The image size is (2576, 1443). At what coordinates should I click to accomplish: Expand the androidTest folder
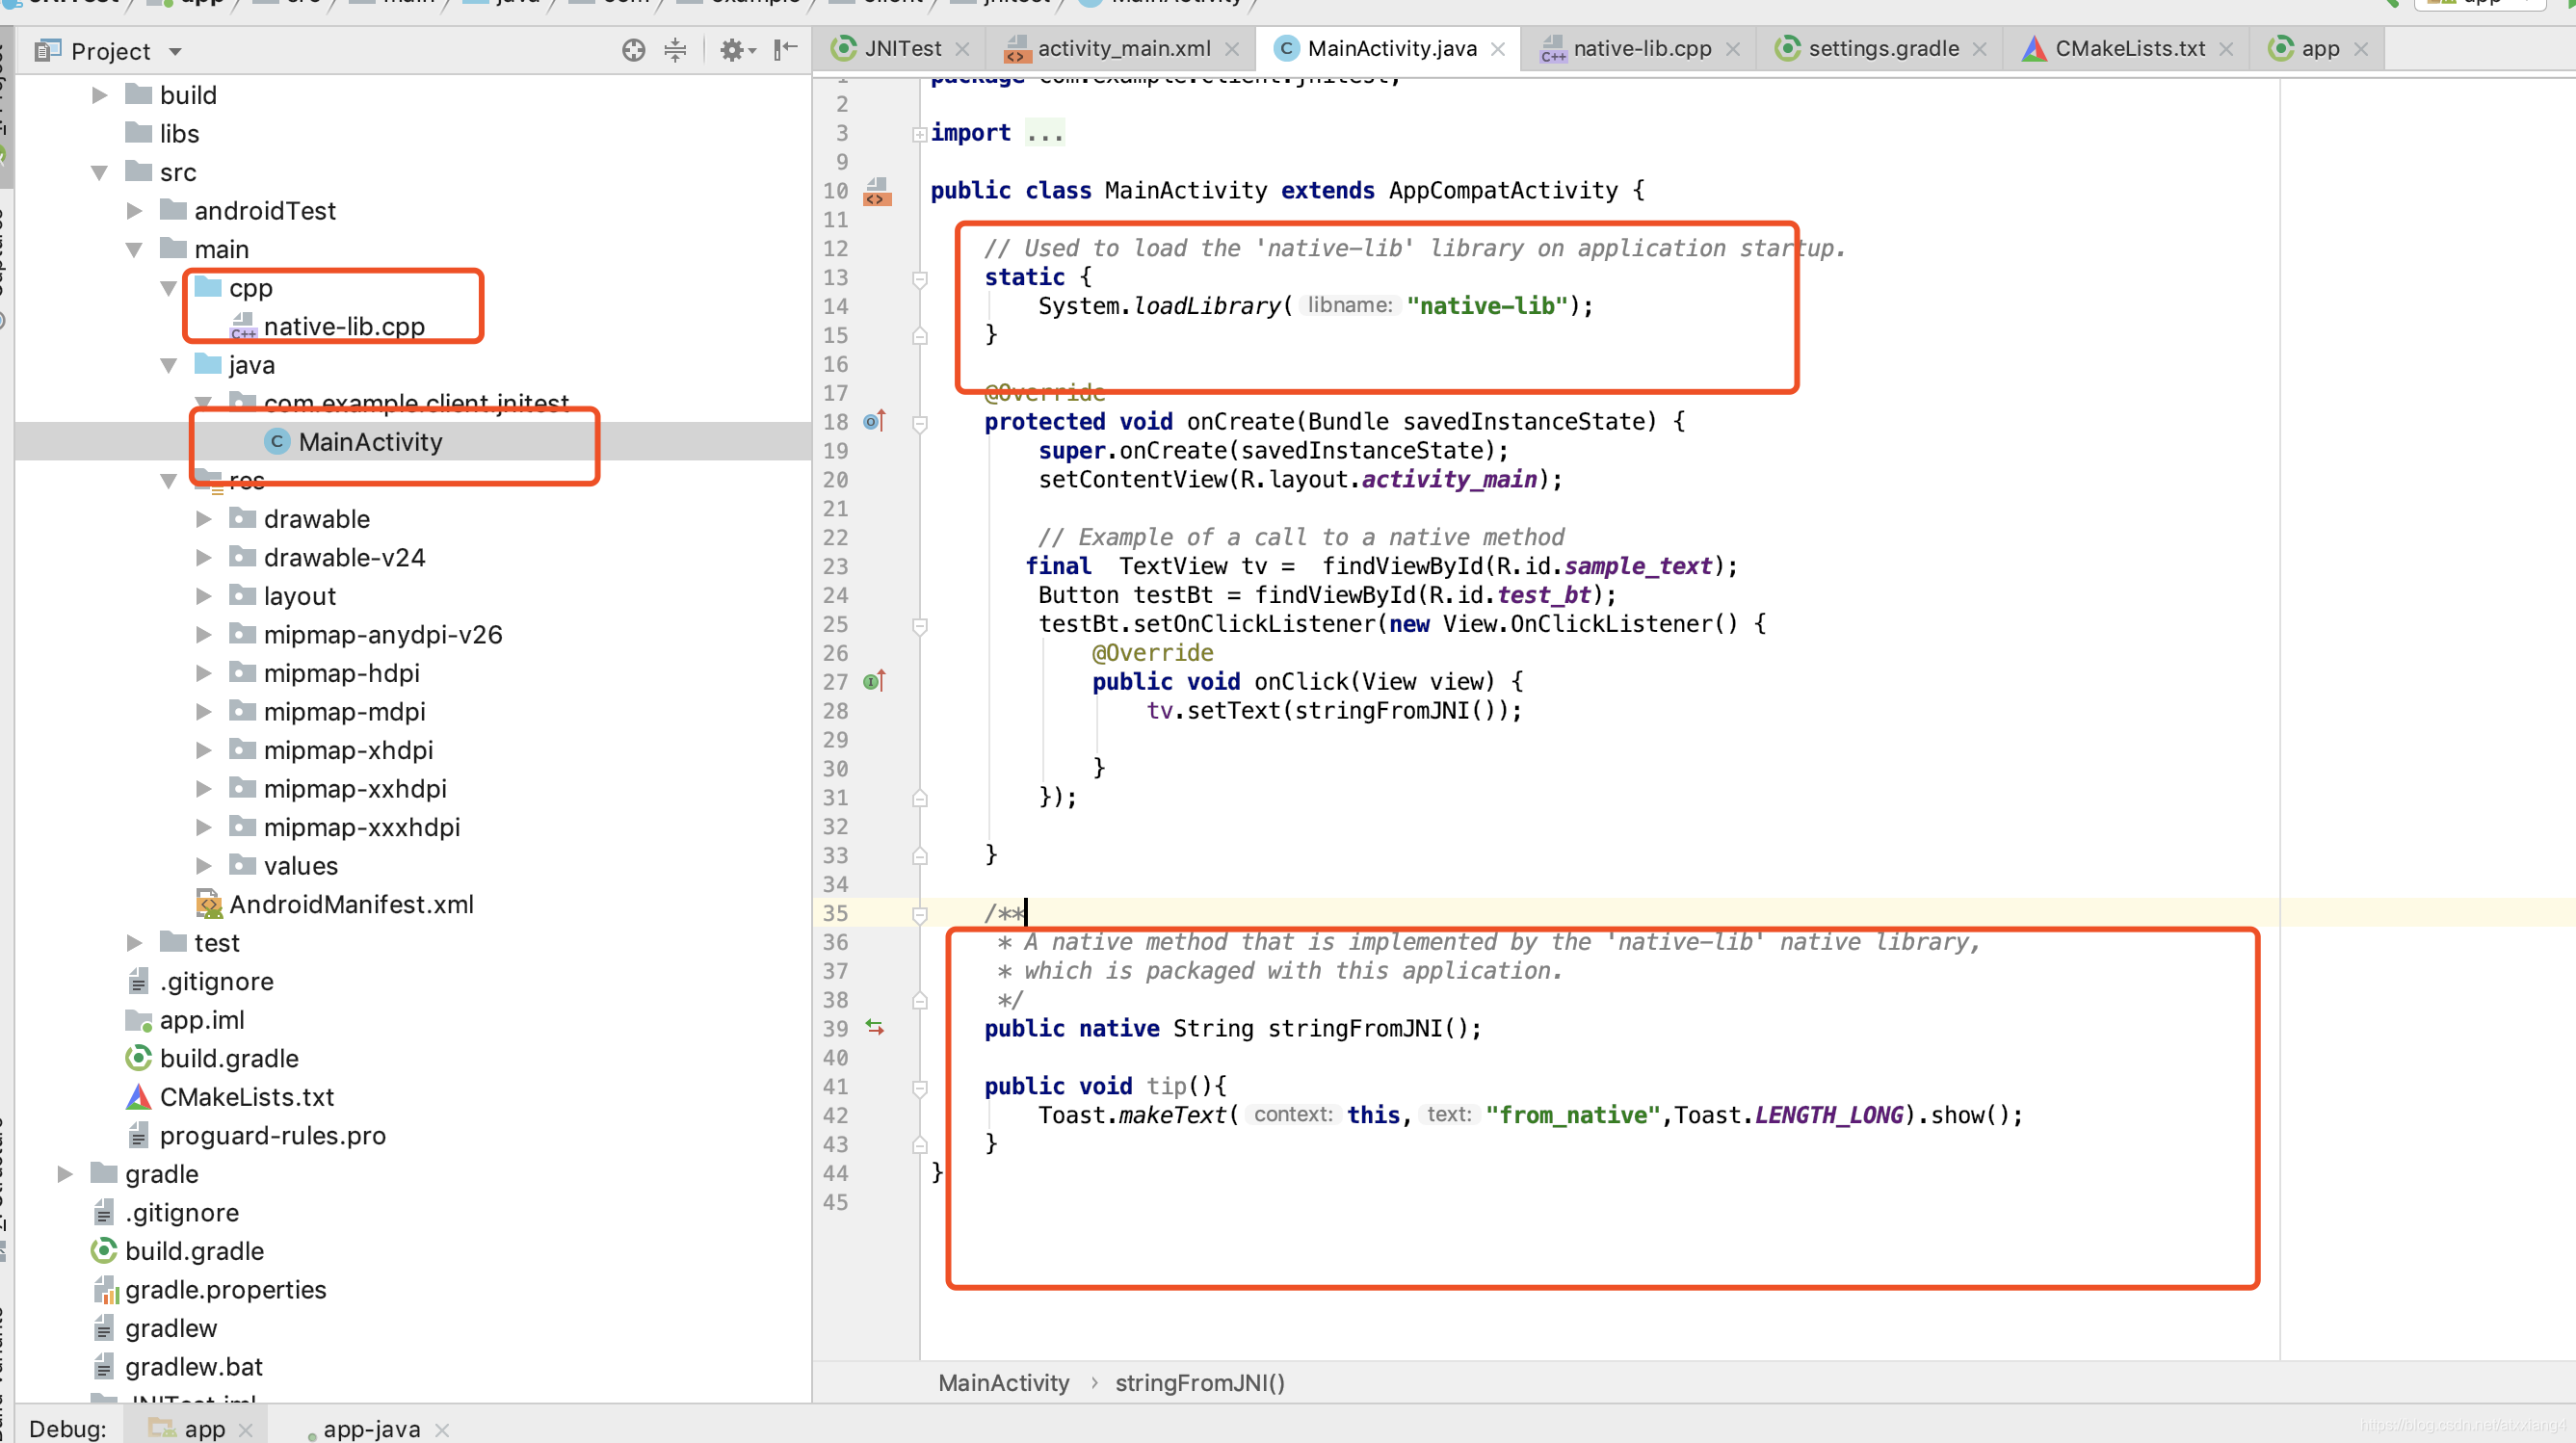134,211
